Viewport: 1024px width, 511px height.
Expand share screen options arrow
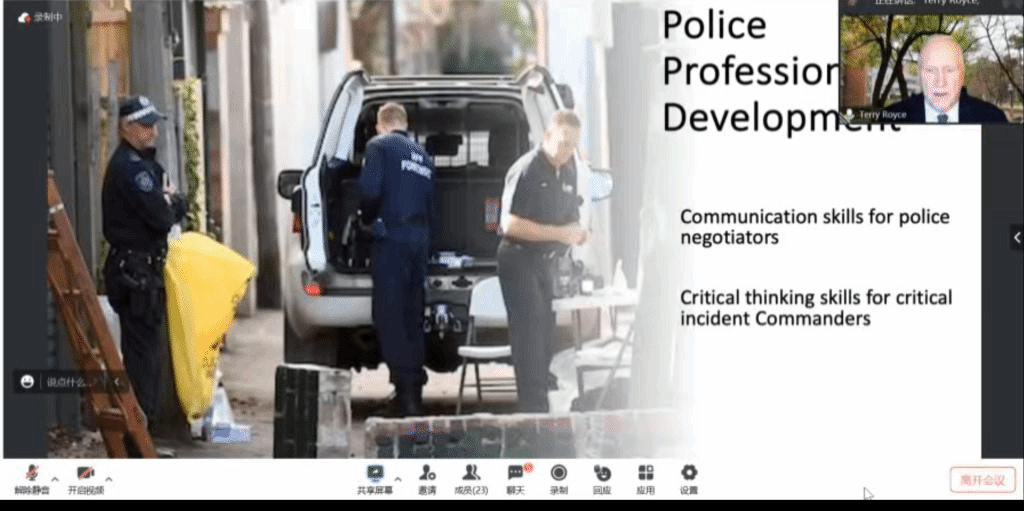pyautogui.click(x=398, y=478)
